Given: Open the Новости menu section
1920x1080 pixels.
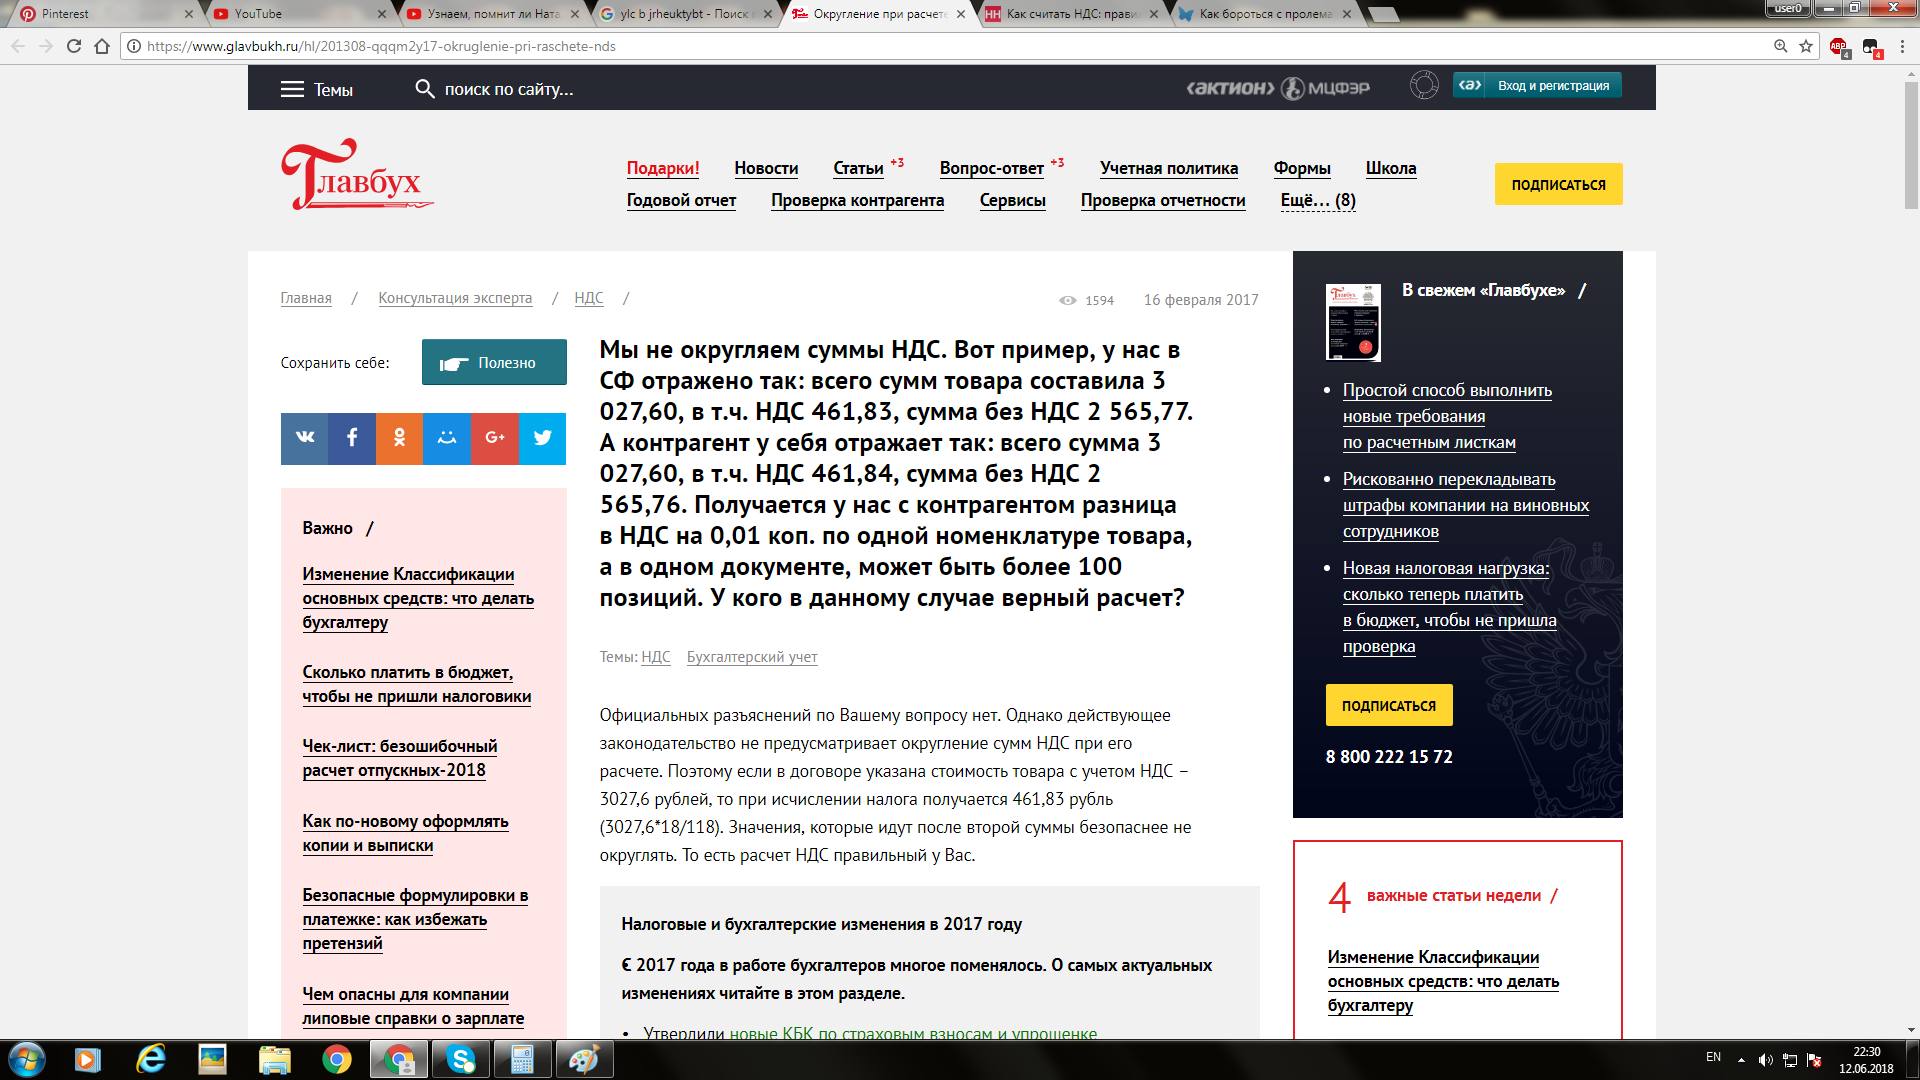Looking at the screenshot, I should (x=766, y=168).
